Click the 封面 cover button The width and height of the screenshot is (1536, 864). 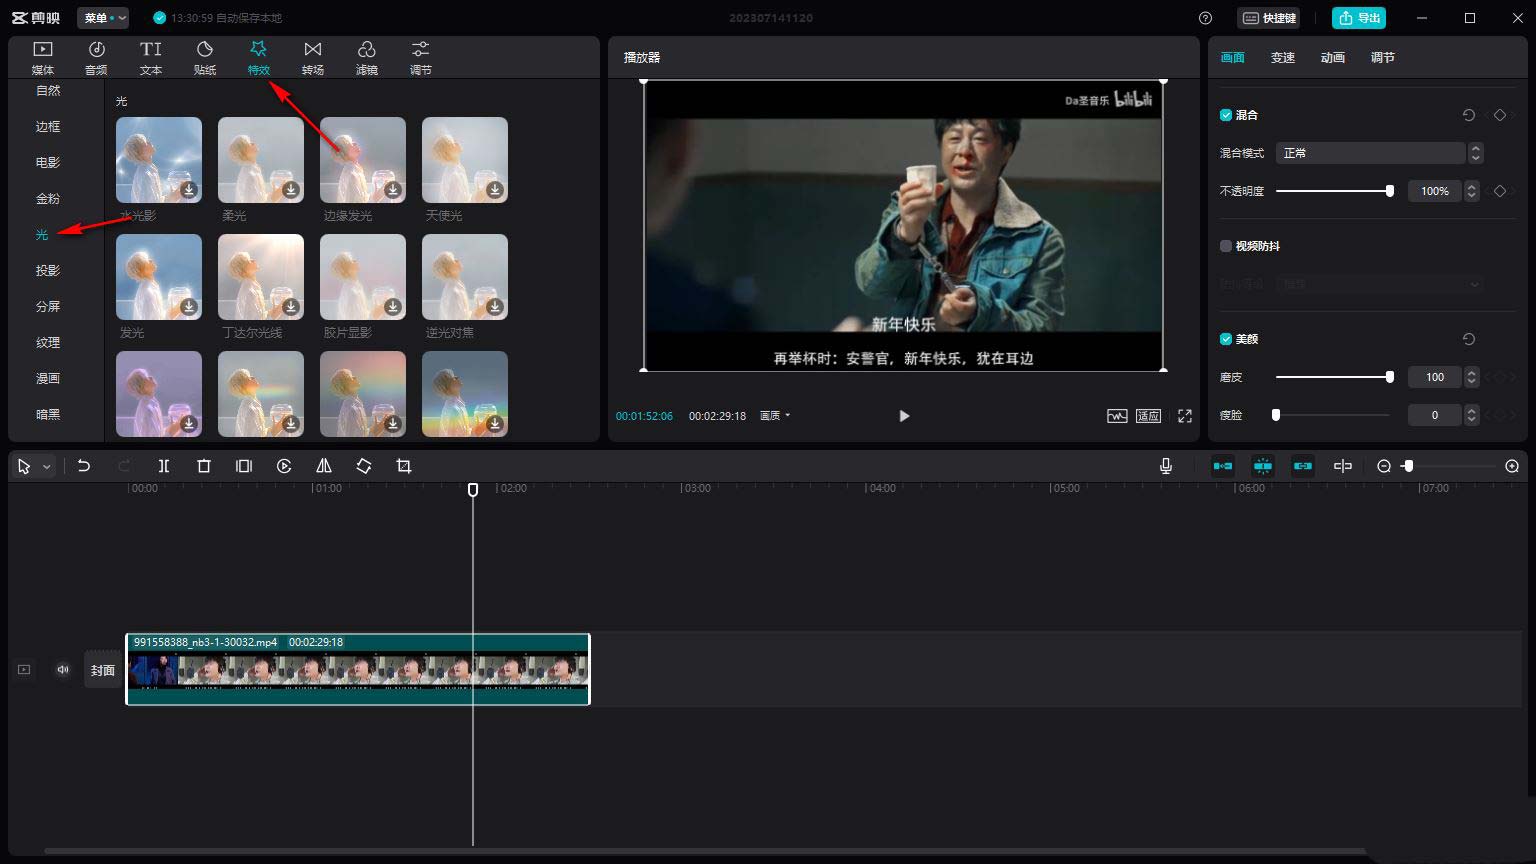(x=103, y=670)
